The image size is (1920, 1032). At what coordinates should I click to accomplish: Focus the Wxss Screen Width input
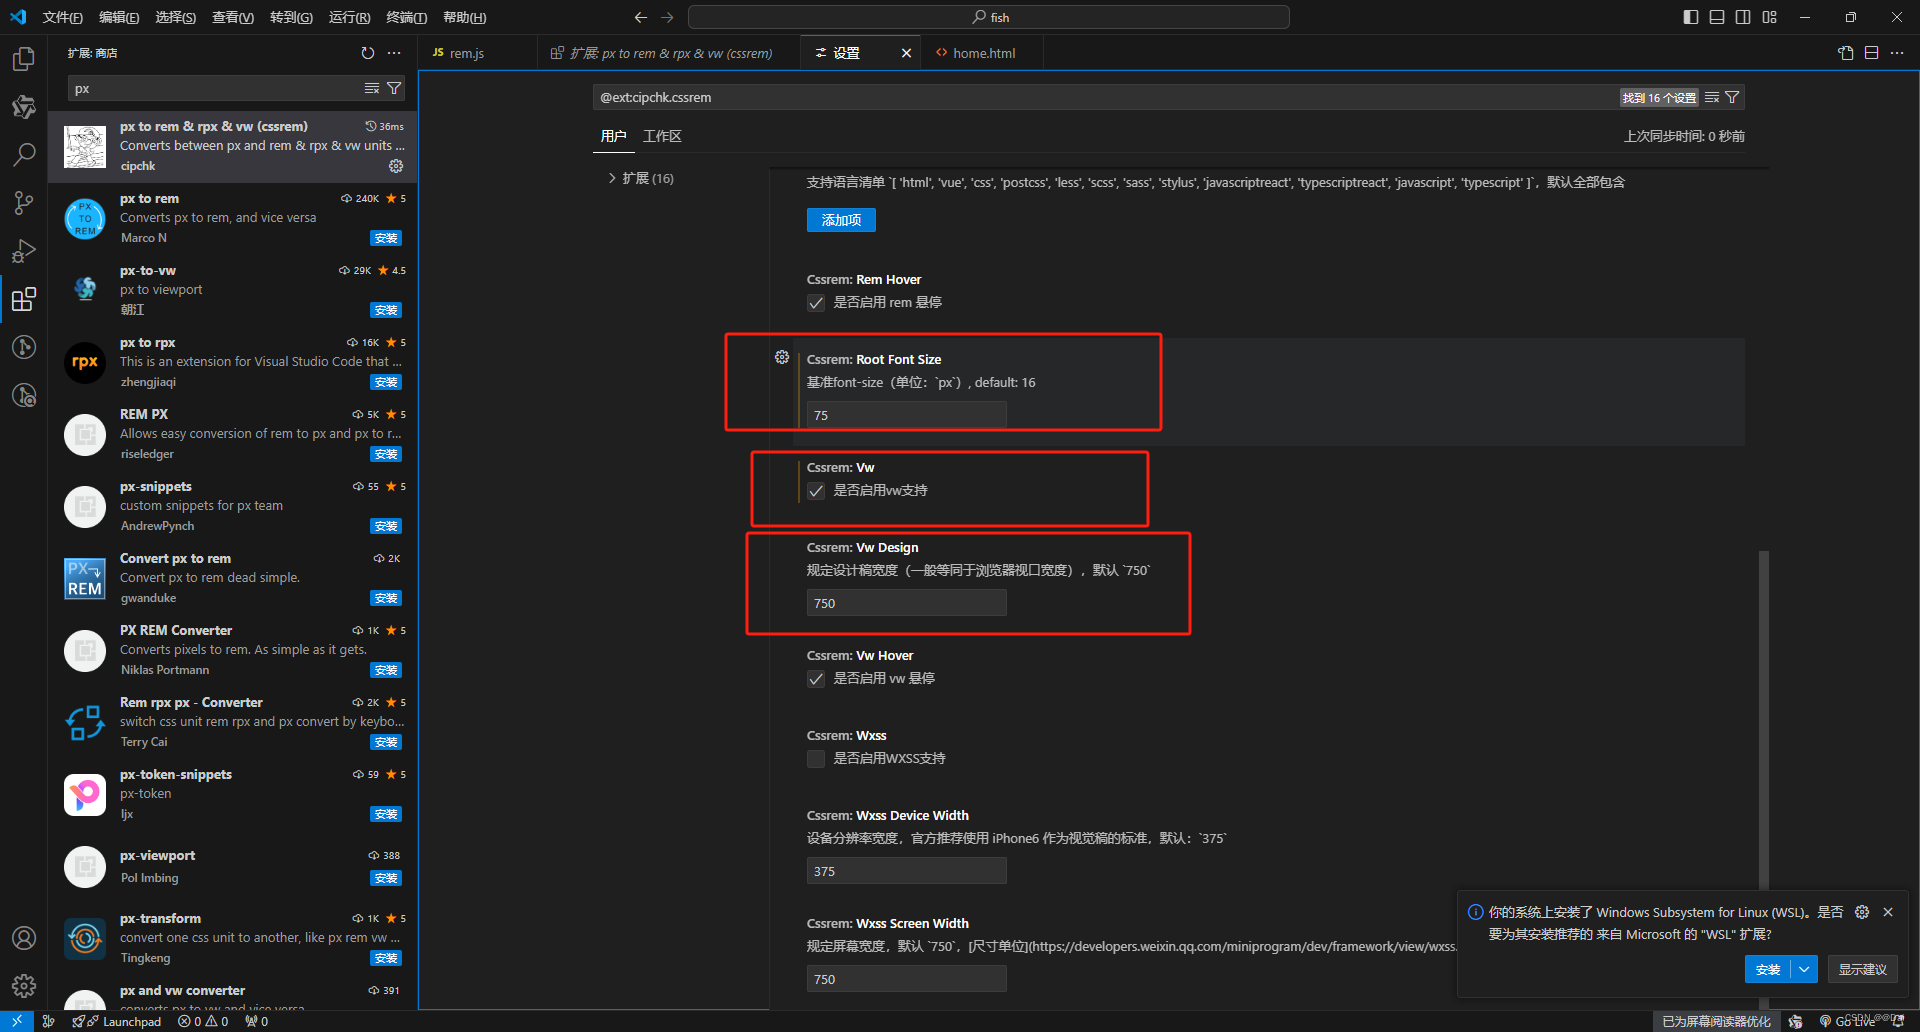[x=906, y=979]
